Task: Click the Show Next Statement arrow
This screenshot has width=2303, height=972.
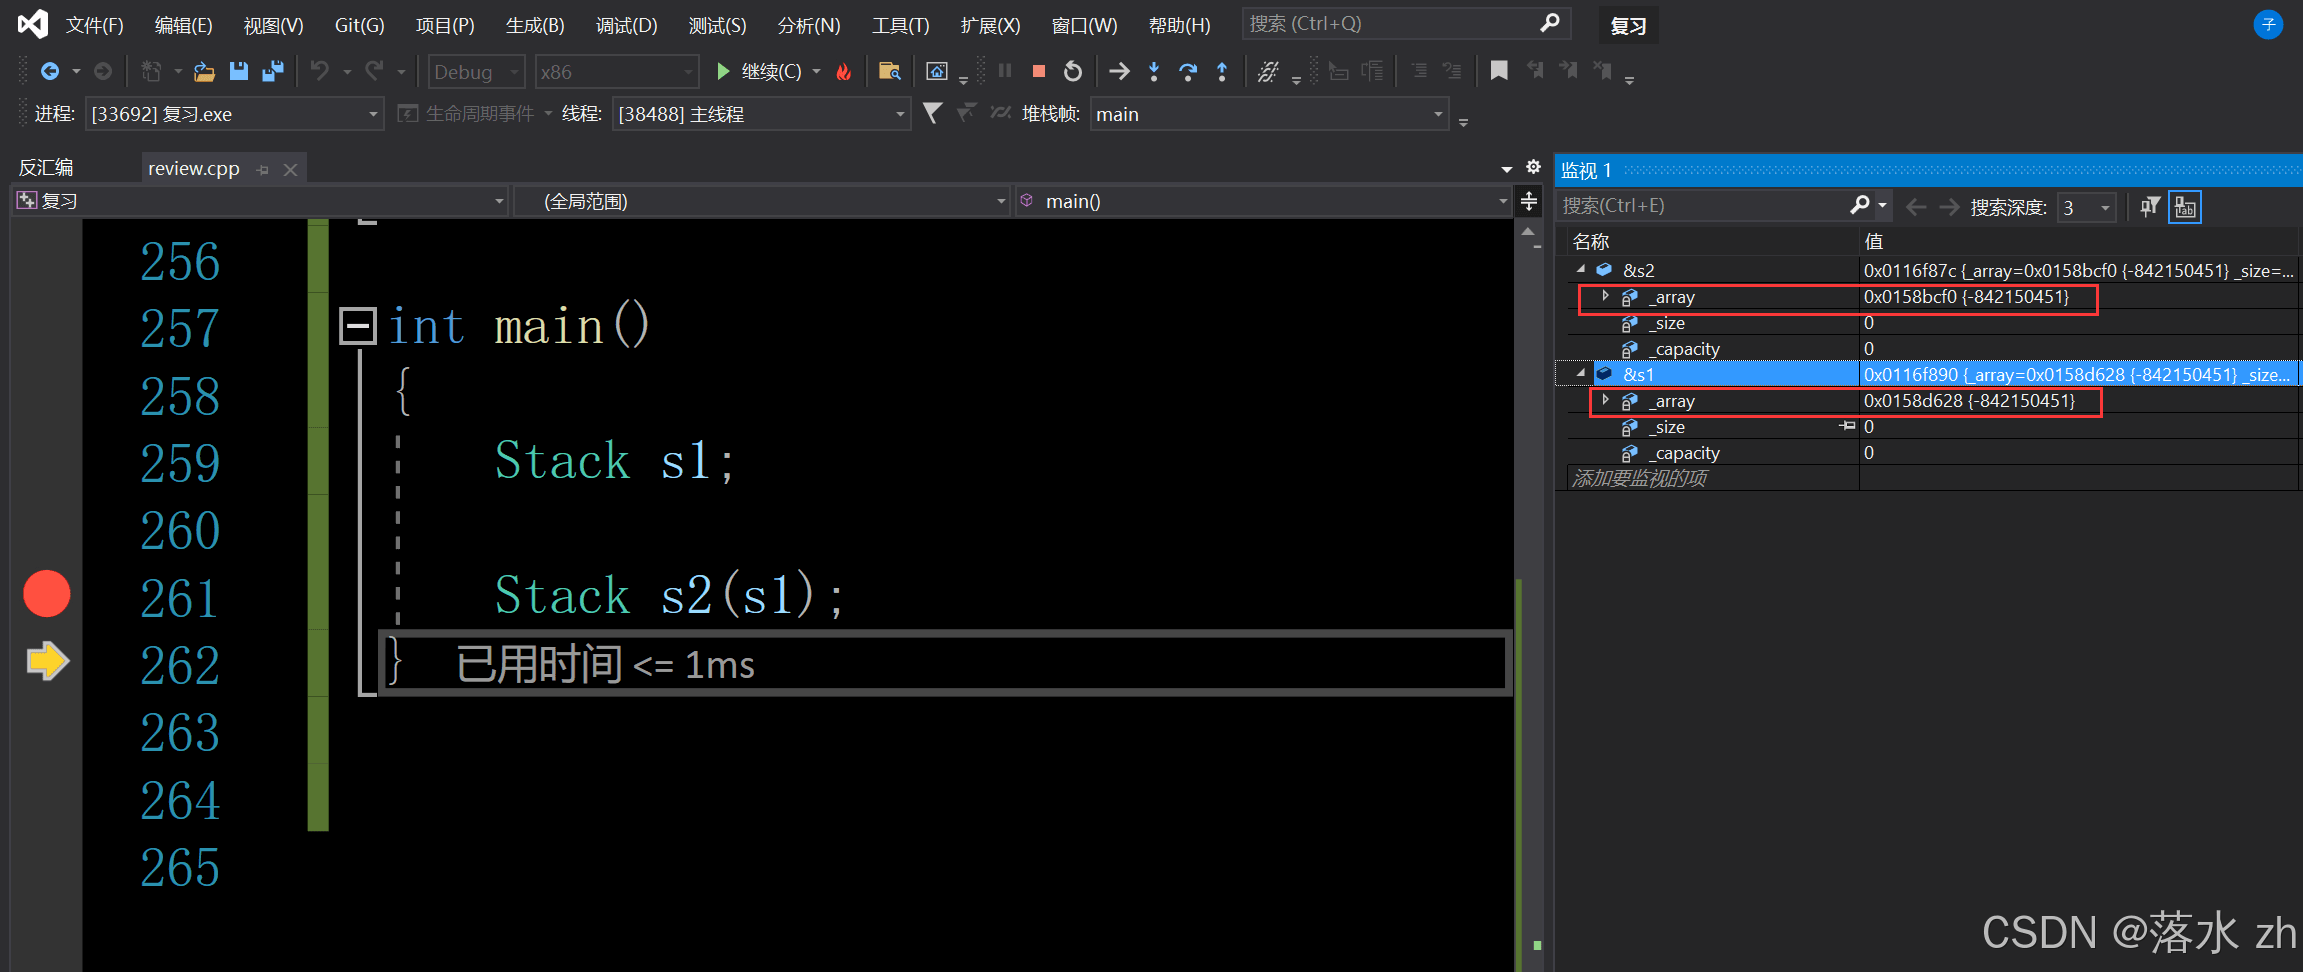Action: 1120,71
